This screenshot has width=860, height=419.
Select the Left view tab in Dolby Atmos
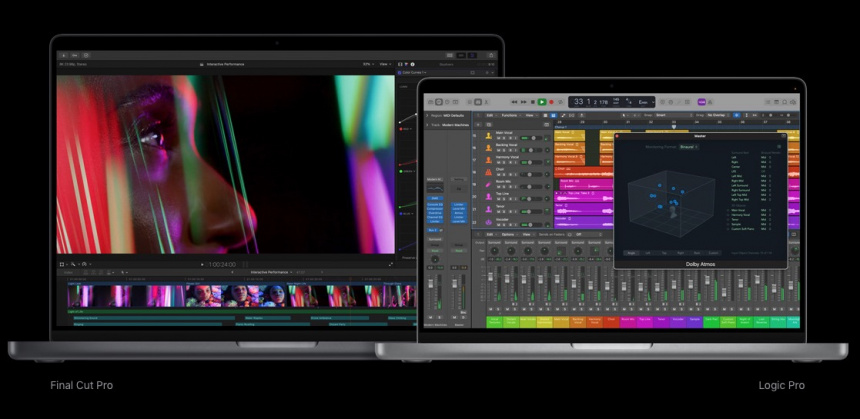point(648,253)
